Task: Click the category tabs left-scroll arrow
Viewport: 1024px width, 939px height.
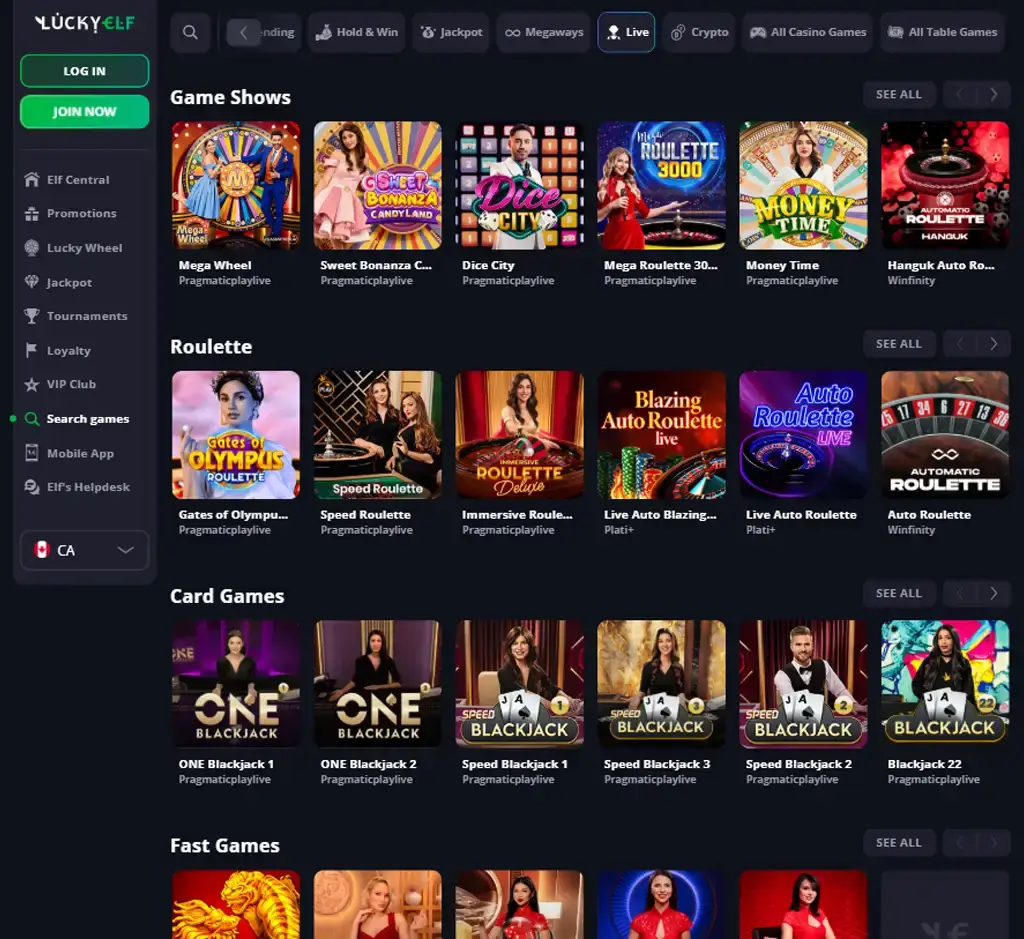Action: (x=244, y=32)
